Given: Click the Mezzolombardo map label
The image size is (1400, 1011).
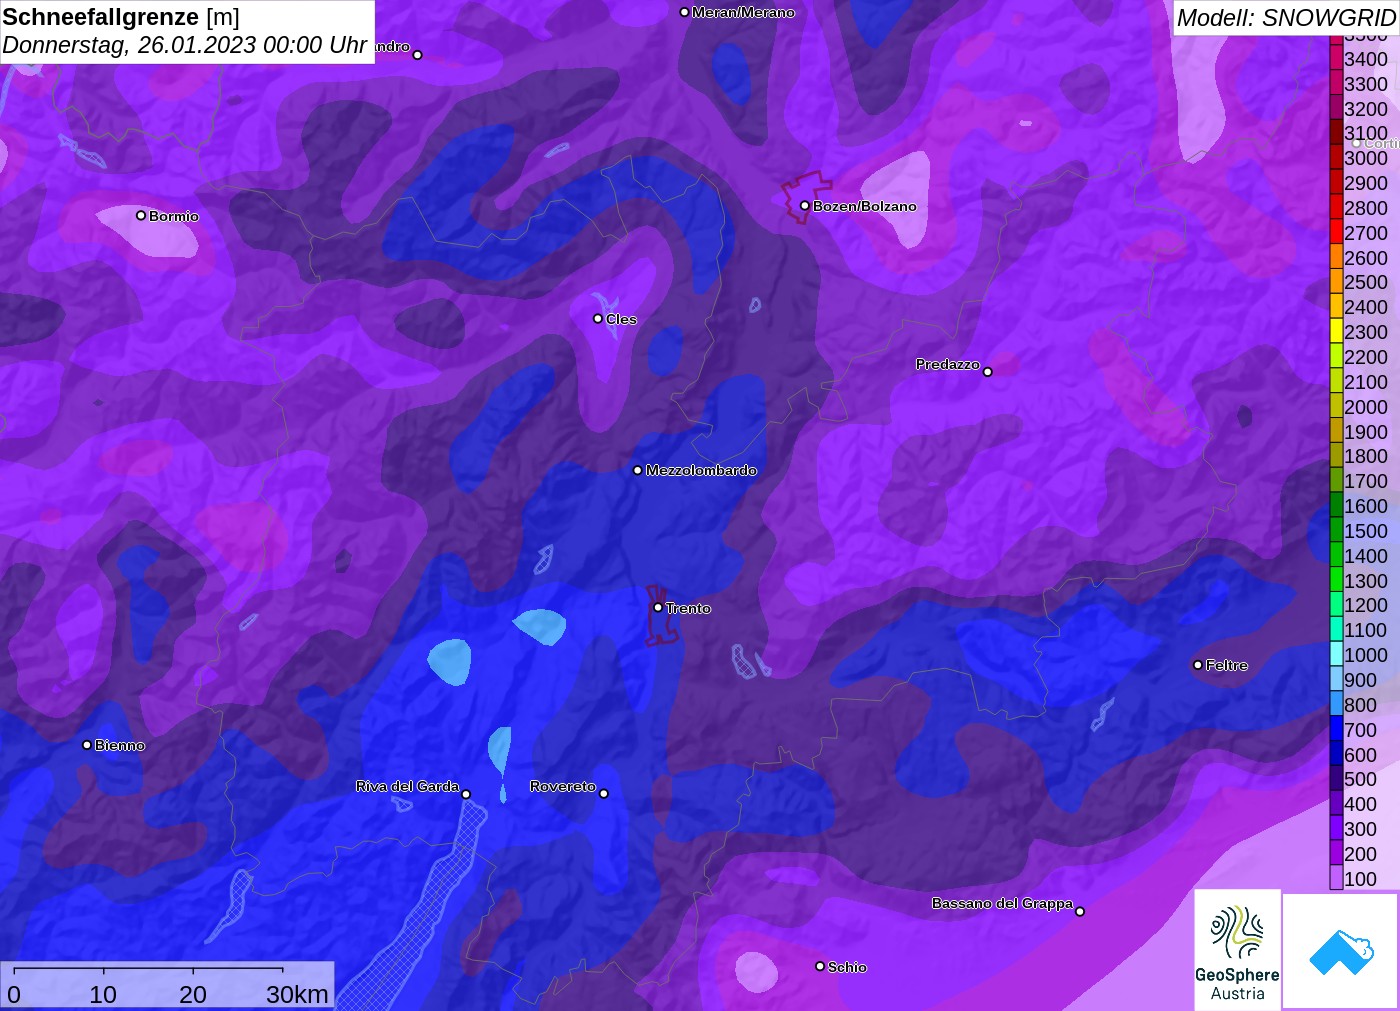Looking at the screenshot, I should (x=701, y=470).
